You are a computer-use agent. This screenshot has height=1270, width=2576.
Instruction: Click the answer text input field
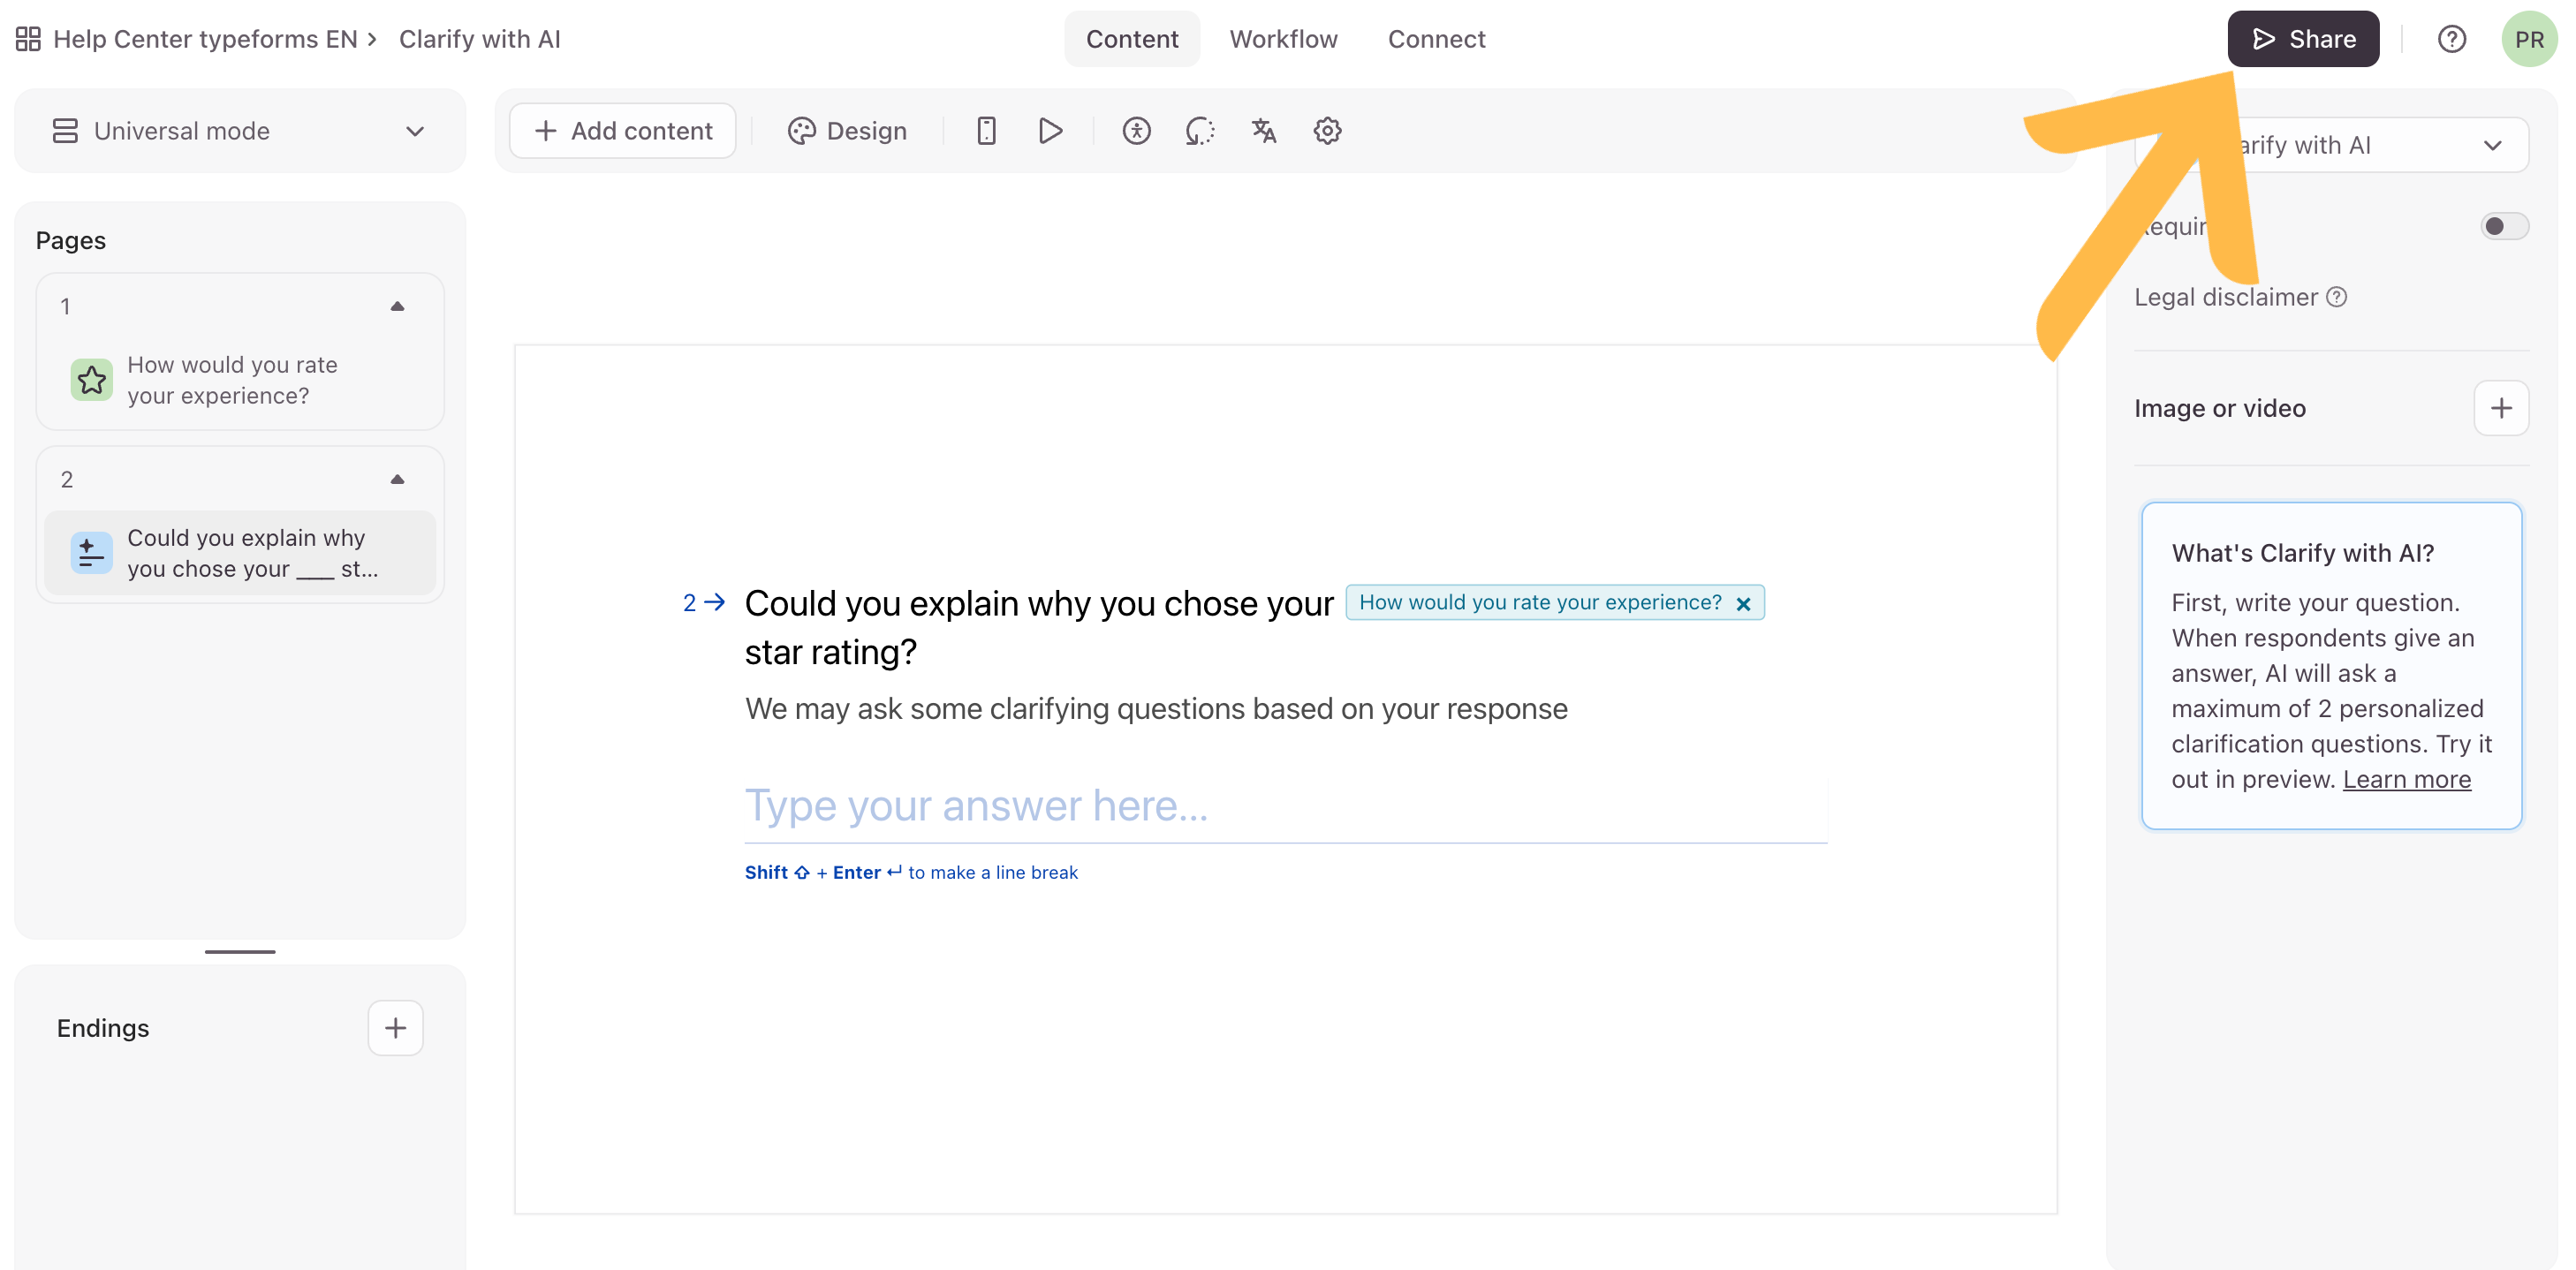pyautogui.click(x=1285, y=806)
